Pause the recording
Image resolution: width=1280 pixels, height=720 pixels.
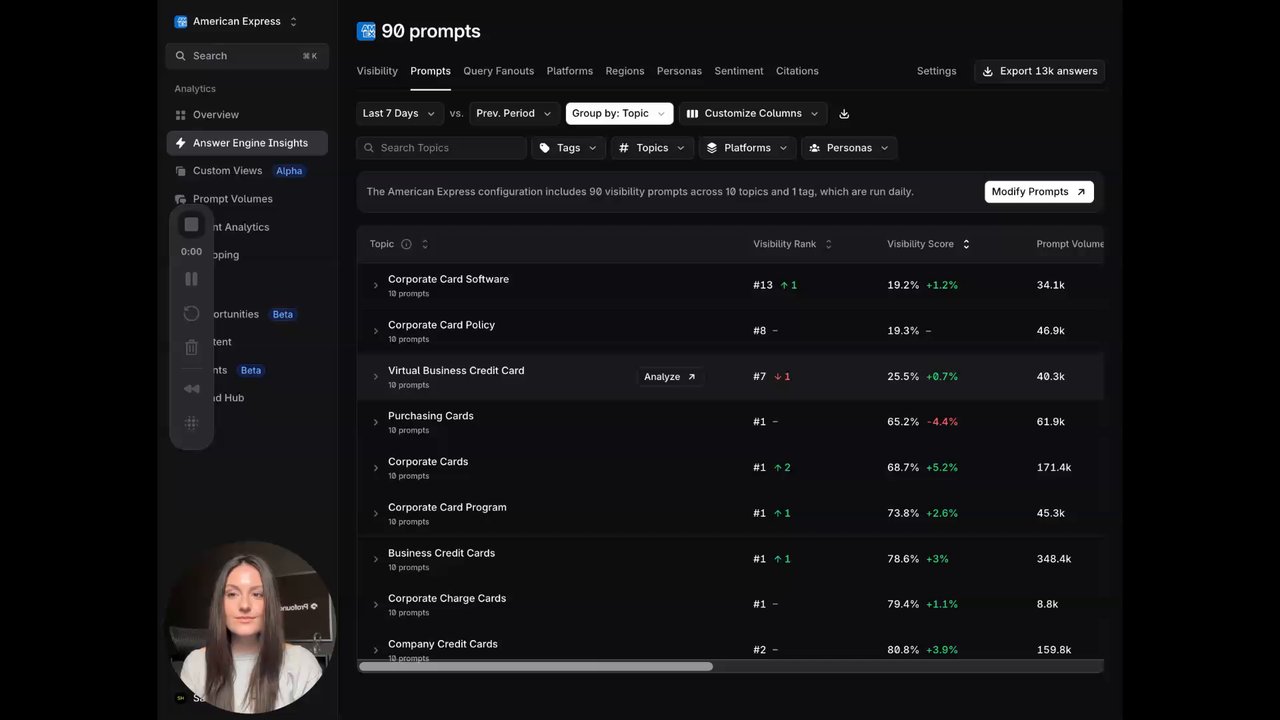(192, 279)
